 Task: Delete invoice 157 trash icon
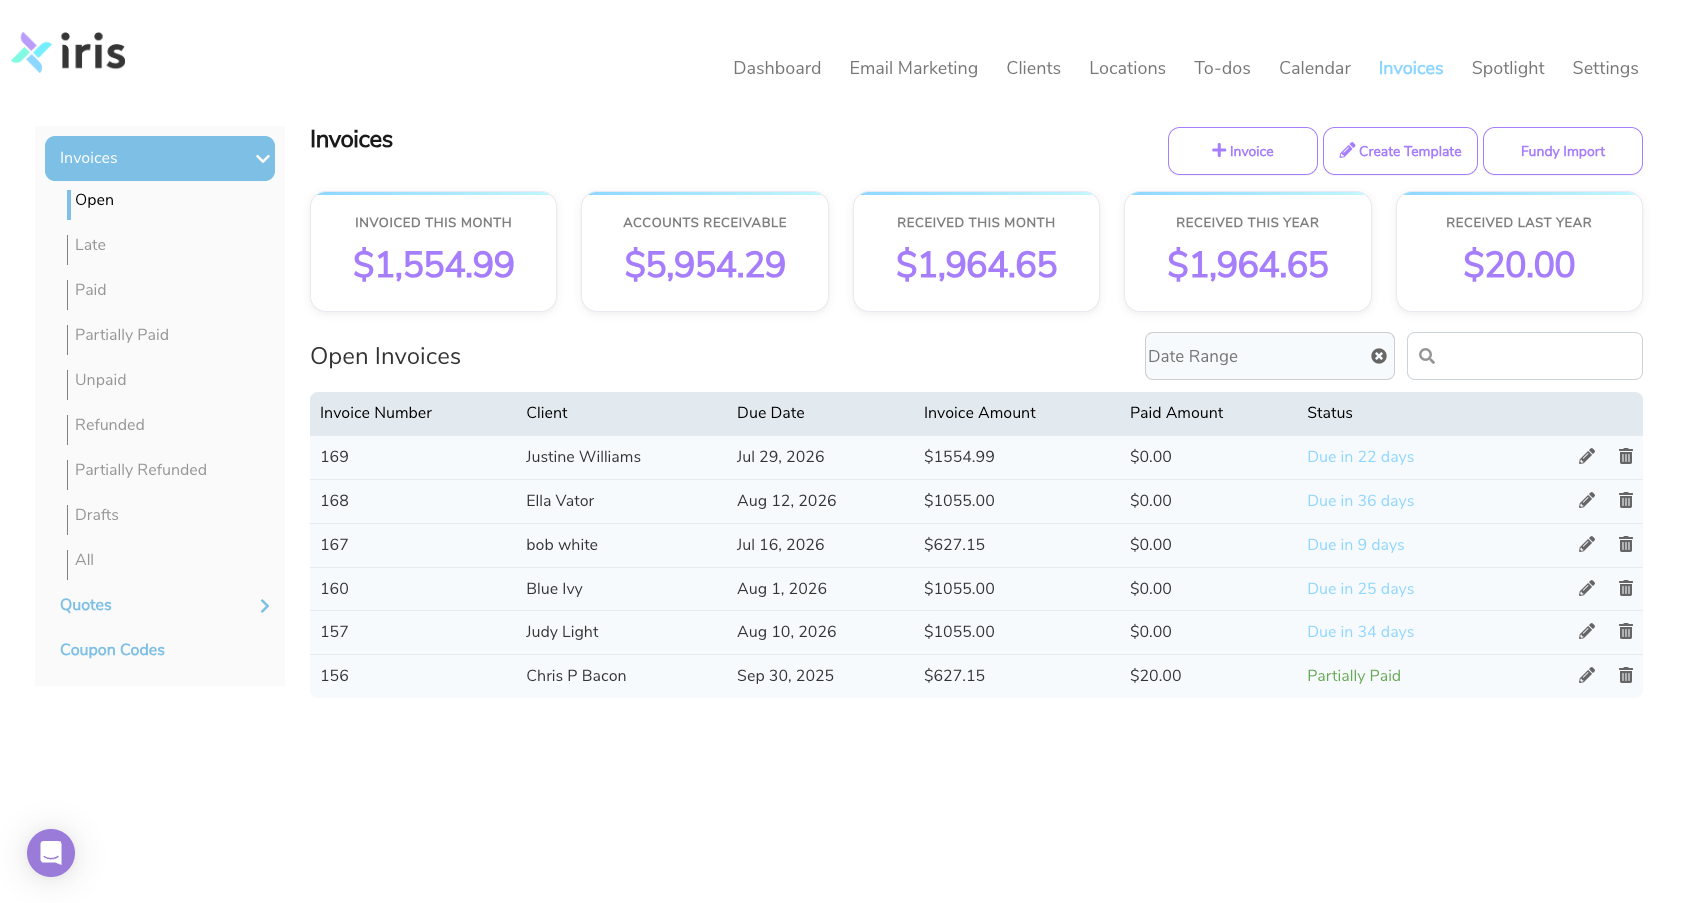(x=1626, y=632)
